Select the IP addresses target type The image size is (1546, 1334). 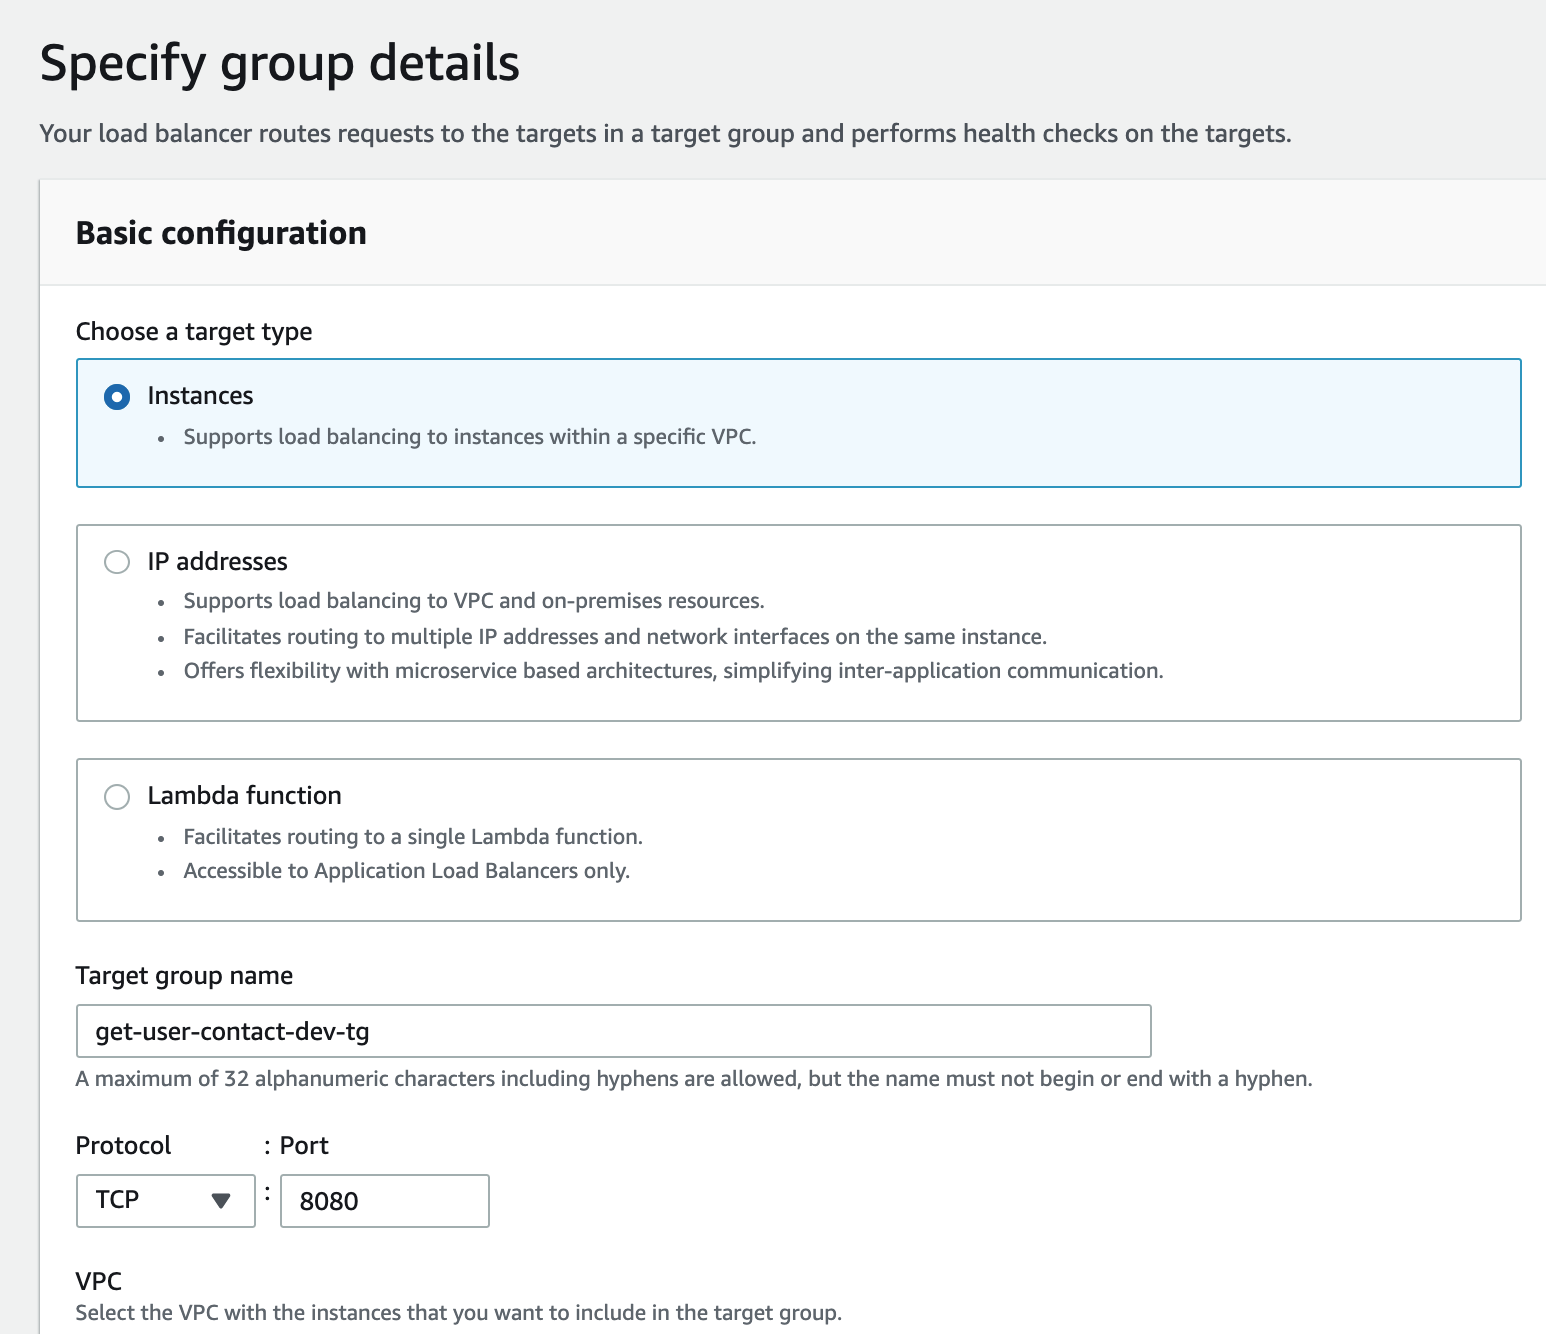pyautogui.click(x=117, y=562)
